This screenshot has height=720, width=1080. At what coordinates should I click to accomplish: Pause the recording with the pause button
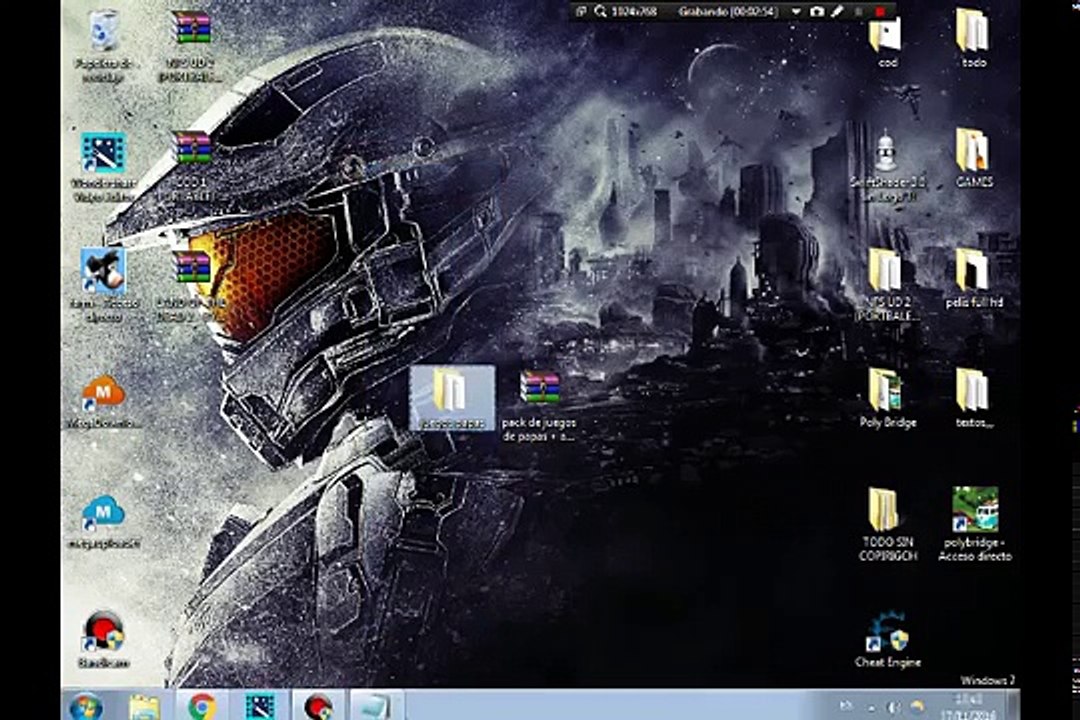click(x=858, y=12)
